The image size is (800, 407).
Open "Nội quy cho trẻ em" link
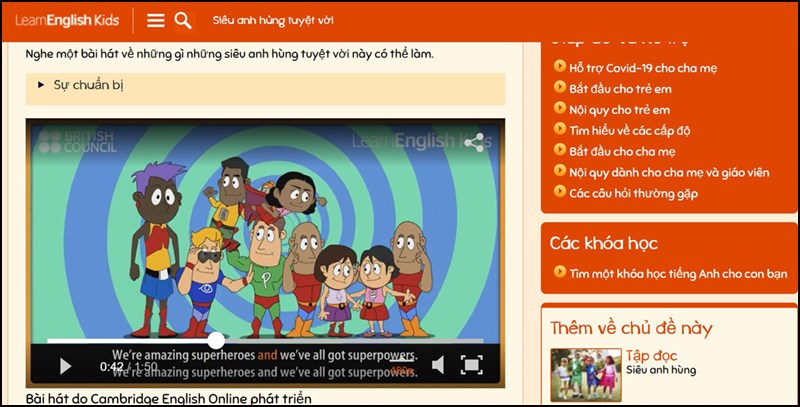click(619, 110)
